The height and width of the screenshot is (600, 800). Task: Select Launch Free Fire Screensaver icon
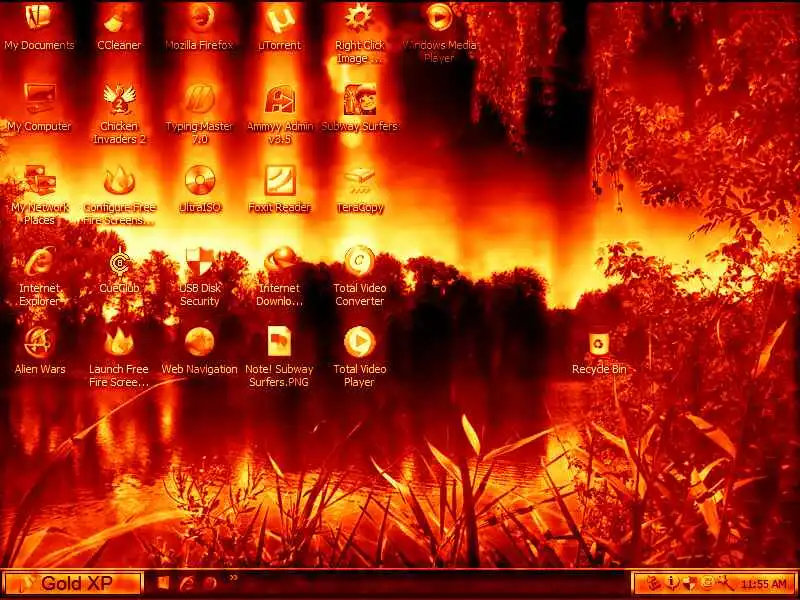[119, 358]
